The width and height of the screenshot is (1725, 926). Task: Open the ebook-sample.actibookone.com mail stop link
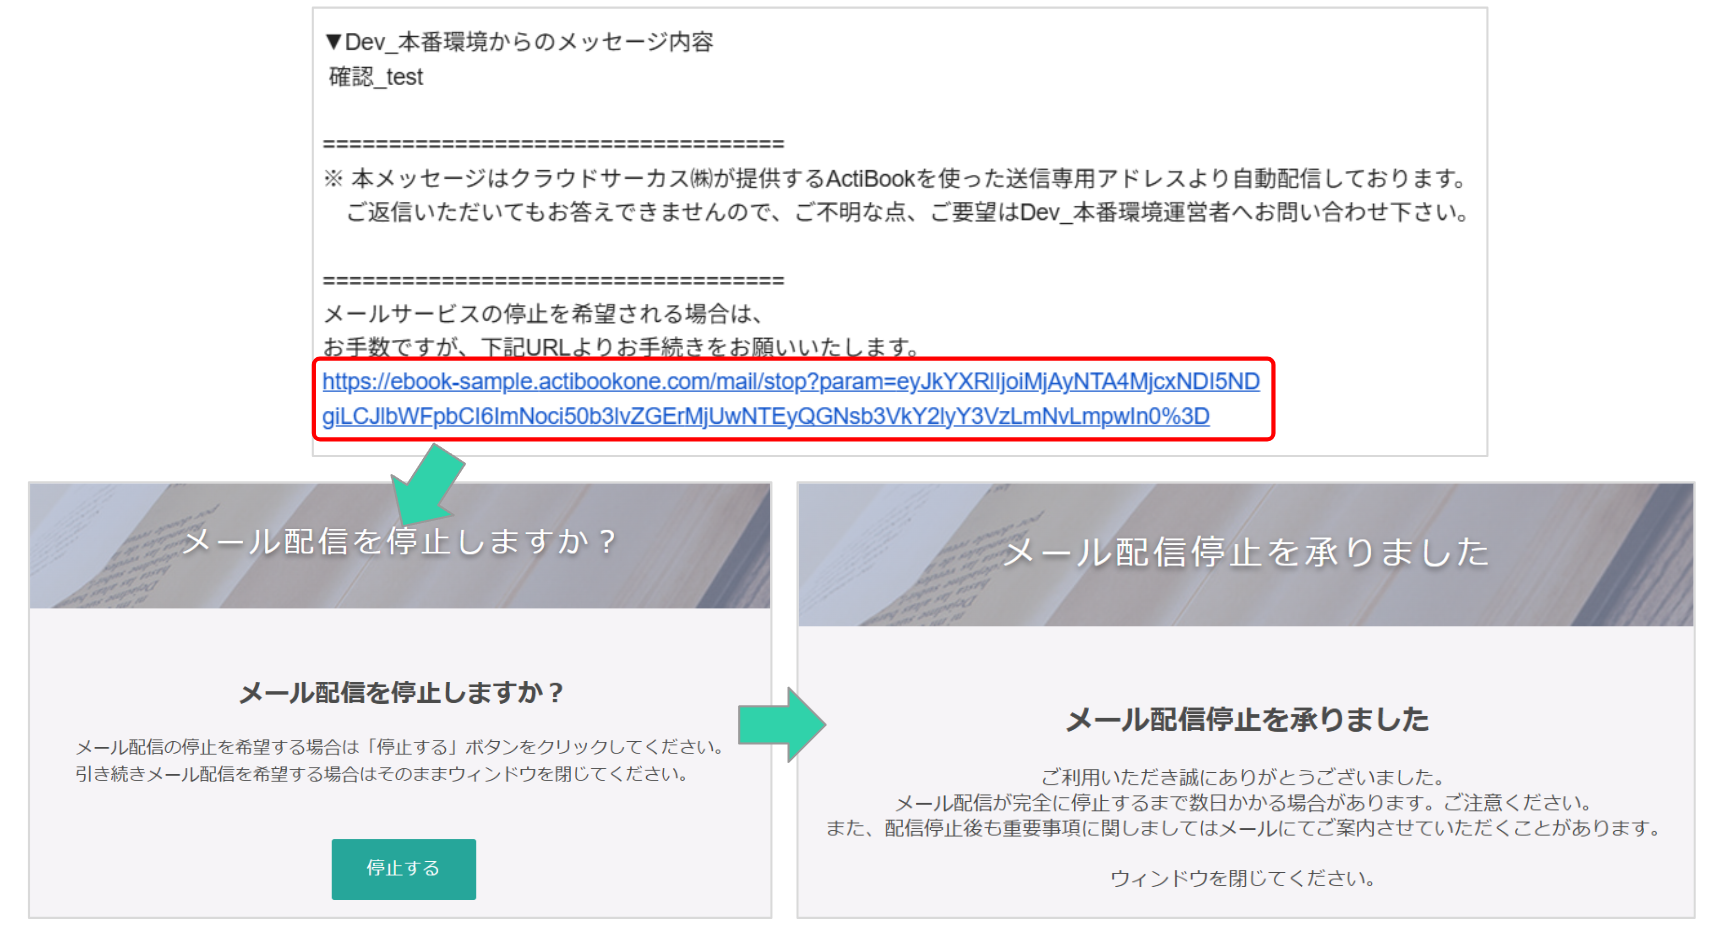[x=790, y=382]
